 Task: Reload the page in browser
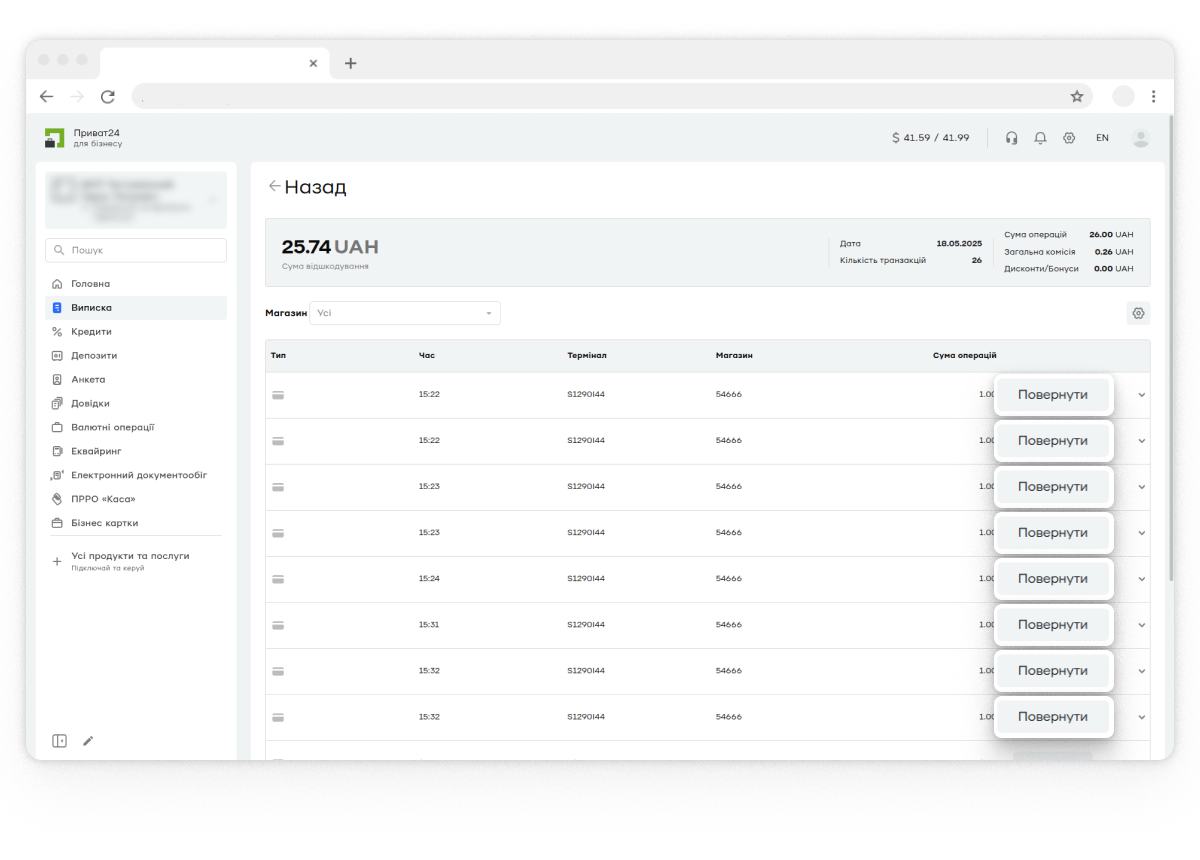tap(108, 96)
